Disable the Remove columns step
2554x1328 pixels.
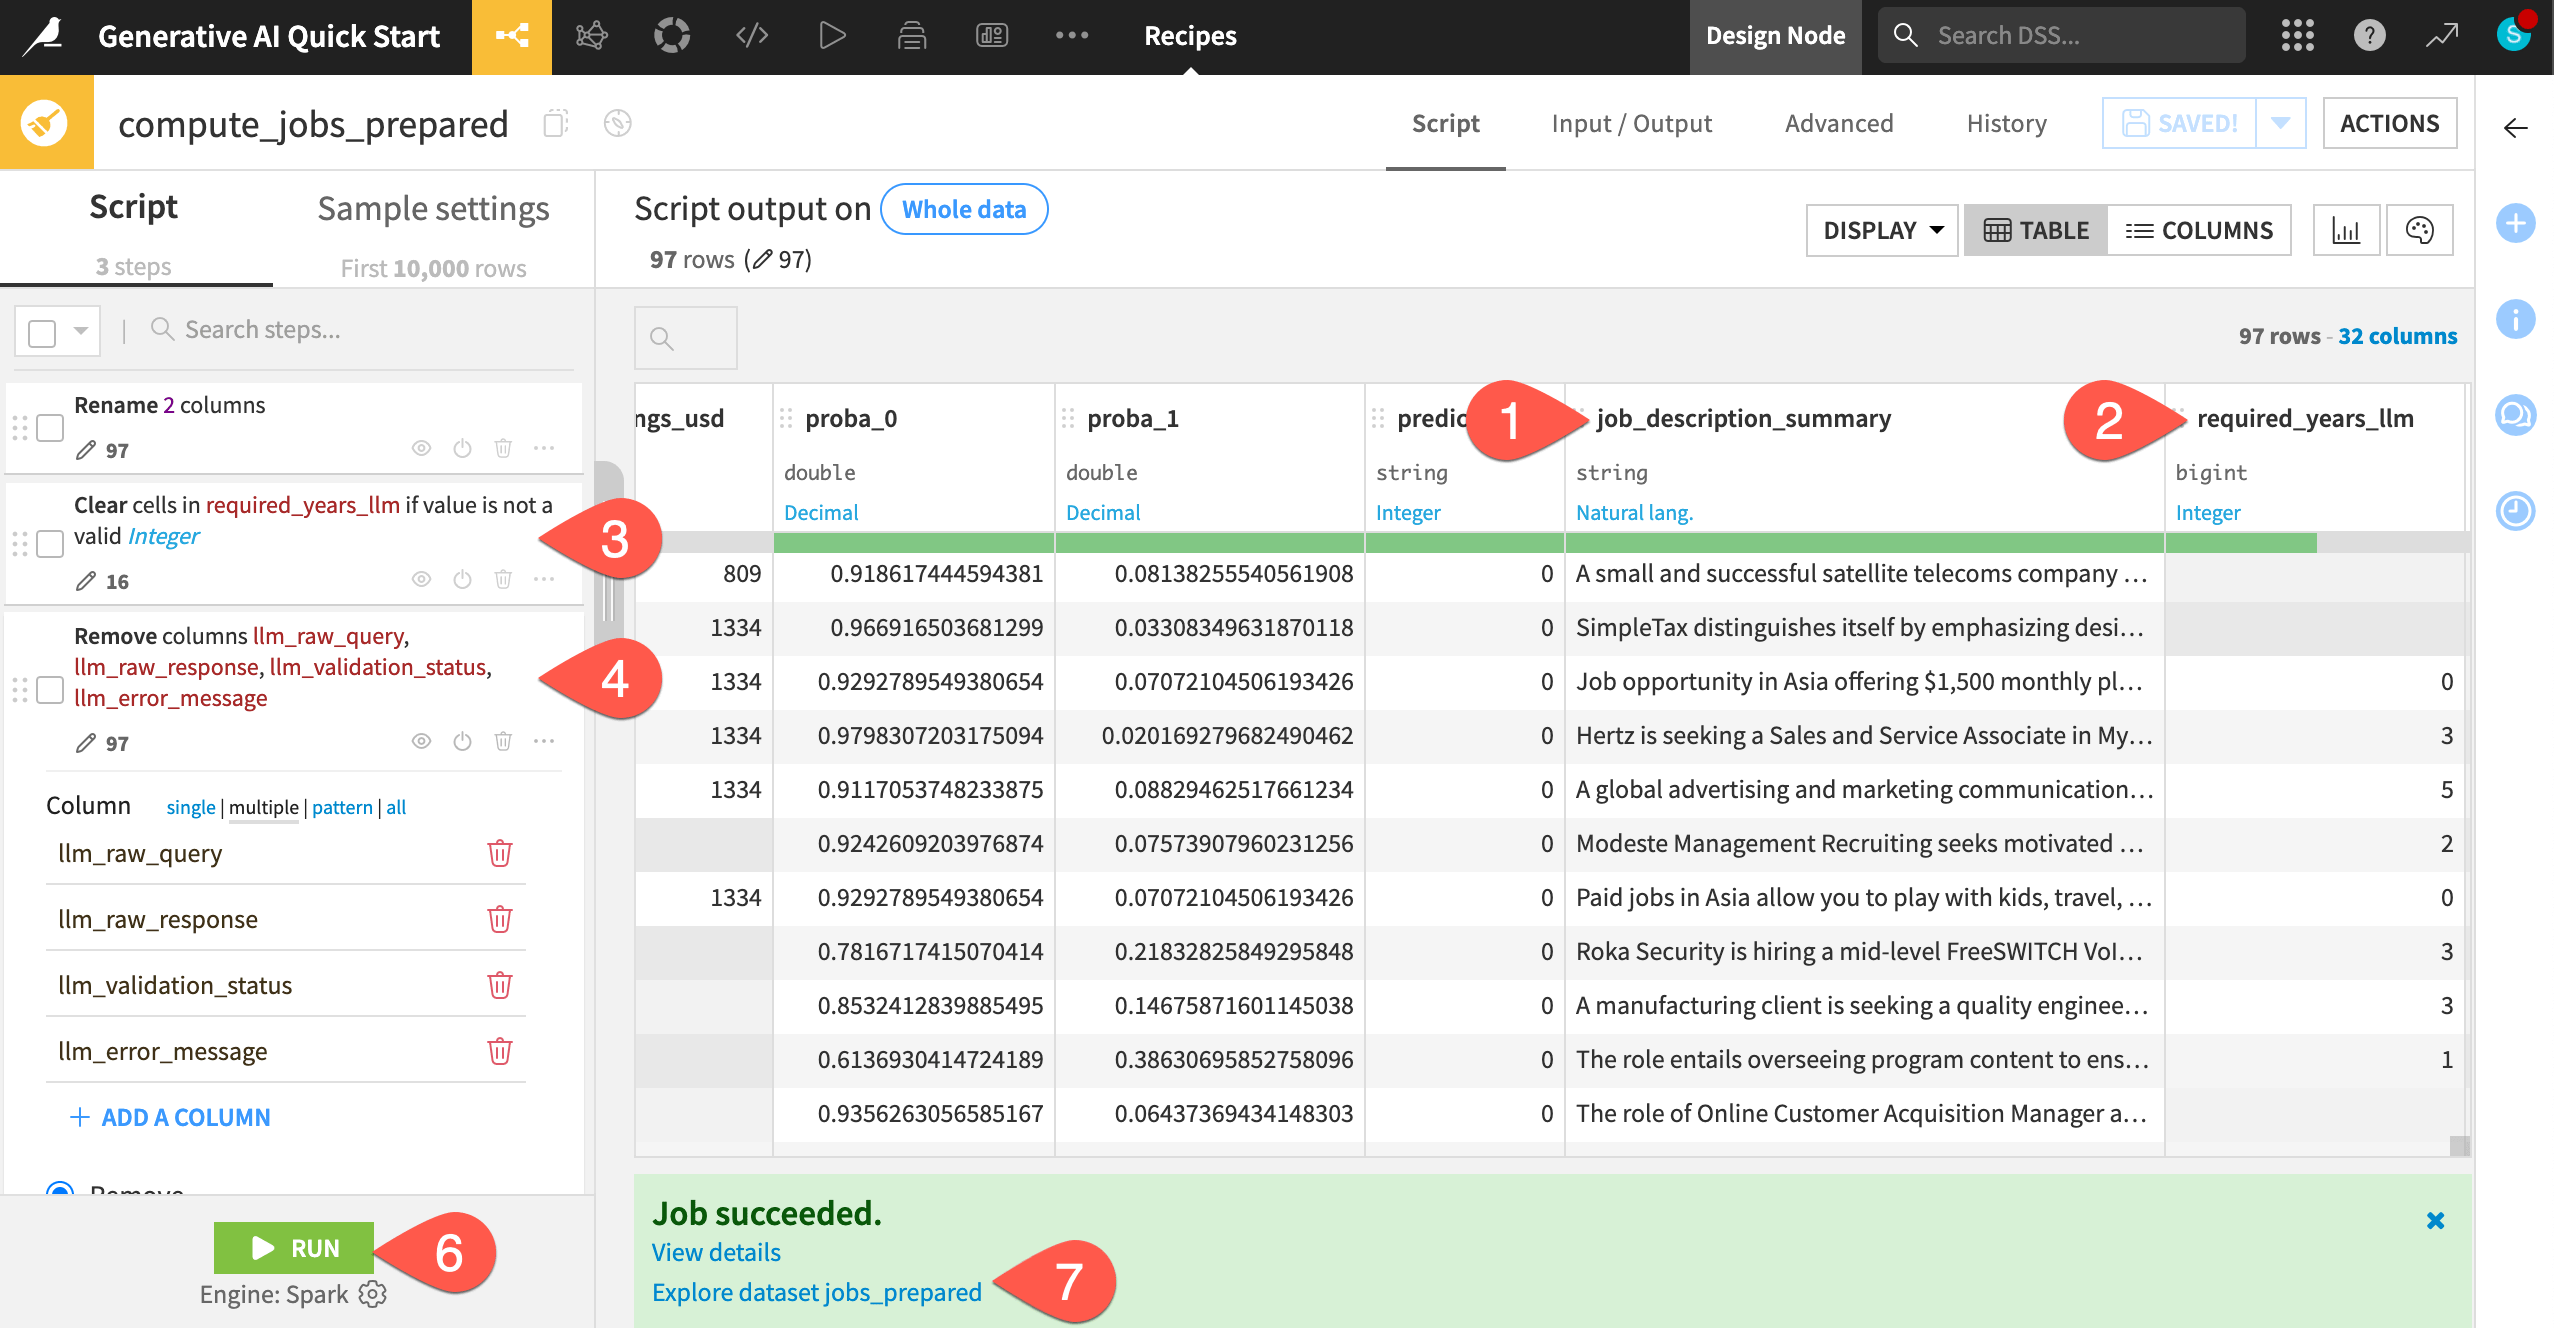tap(461, 740)
